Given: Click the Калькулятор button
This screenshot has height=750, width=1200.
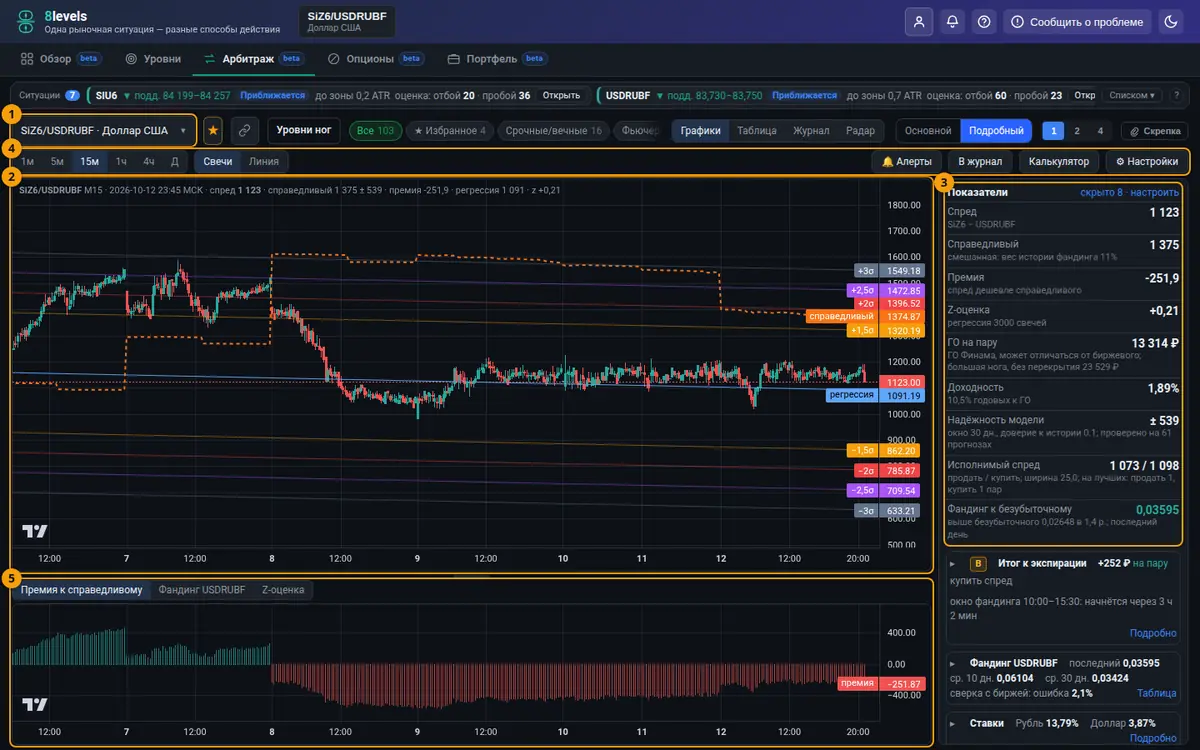Looking at the screenshot, I should (1059, 161).
